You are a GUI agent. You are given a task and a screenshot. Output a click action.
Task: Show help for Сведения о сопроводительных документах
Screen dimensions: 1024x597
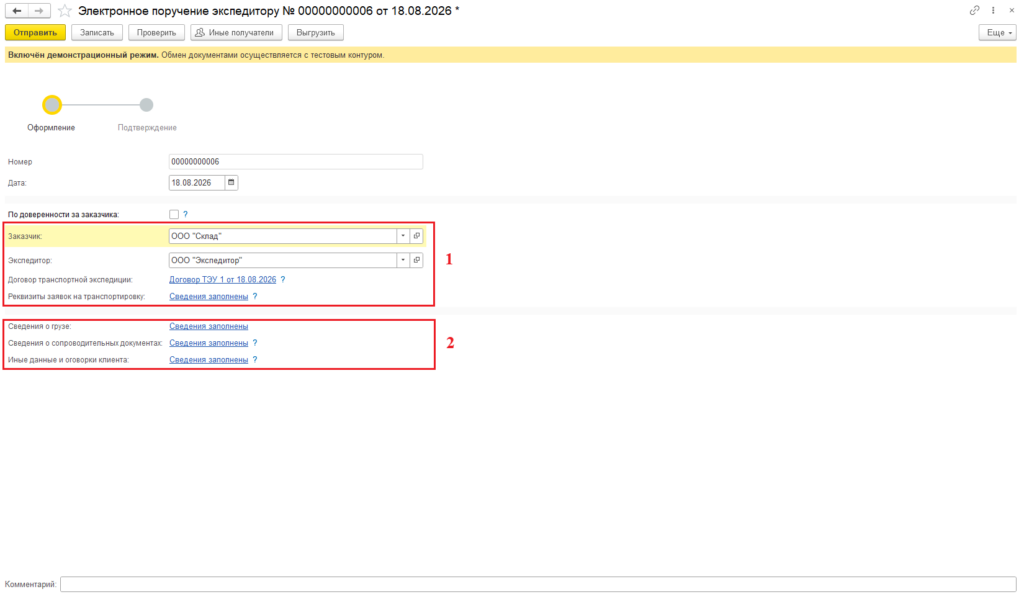[255, 343]
